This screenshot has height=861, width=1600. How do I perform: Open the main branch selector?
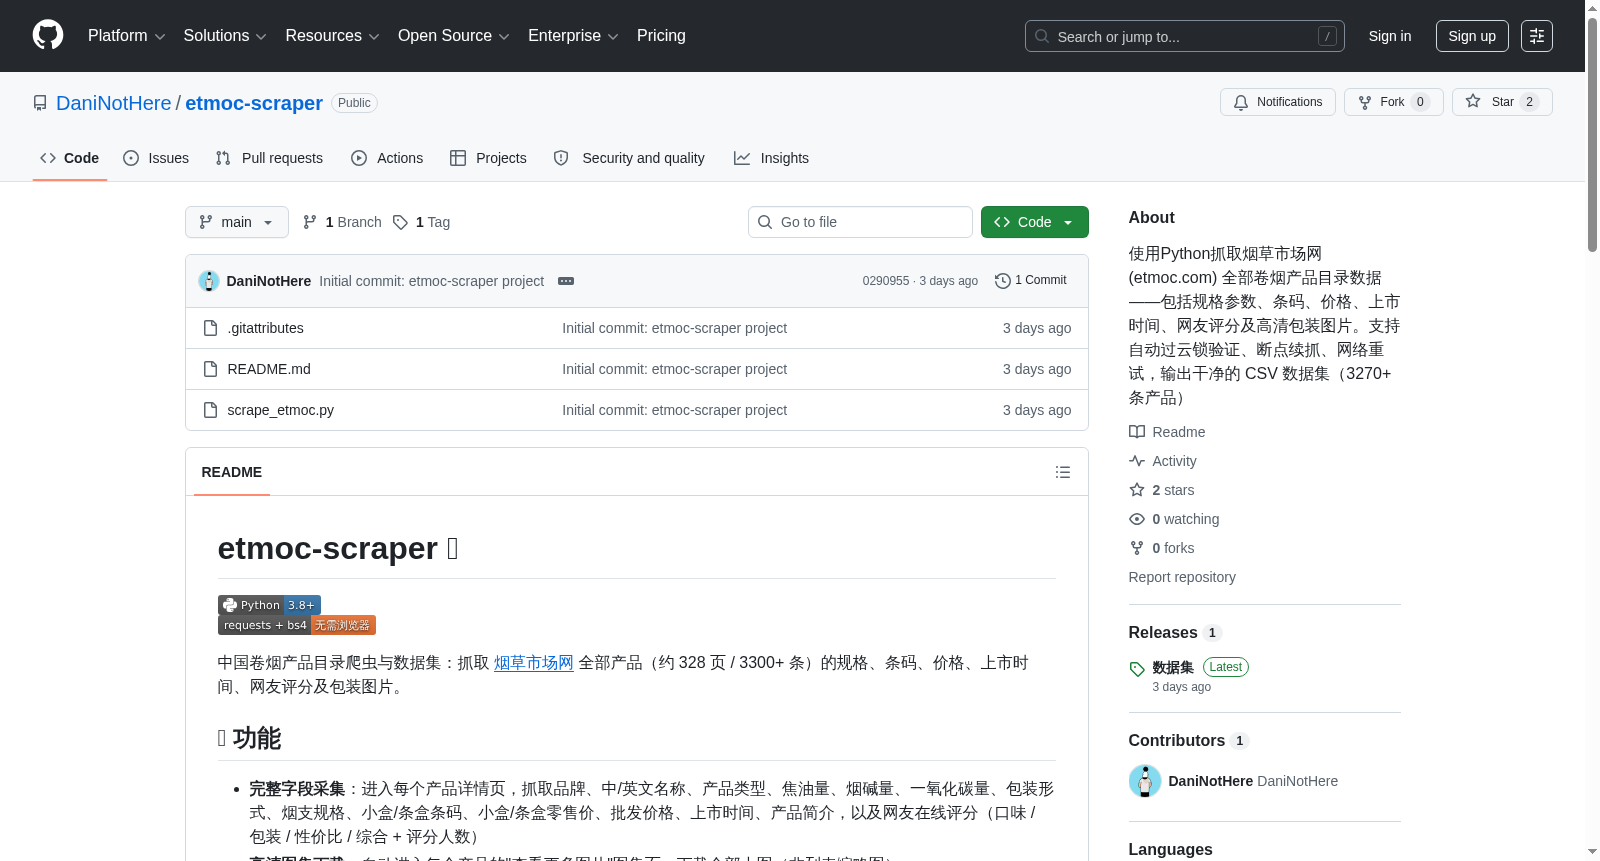pyautogui.click(x=237, y=222)
